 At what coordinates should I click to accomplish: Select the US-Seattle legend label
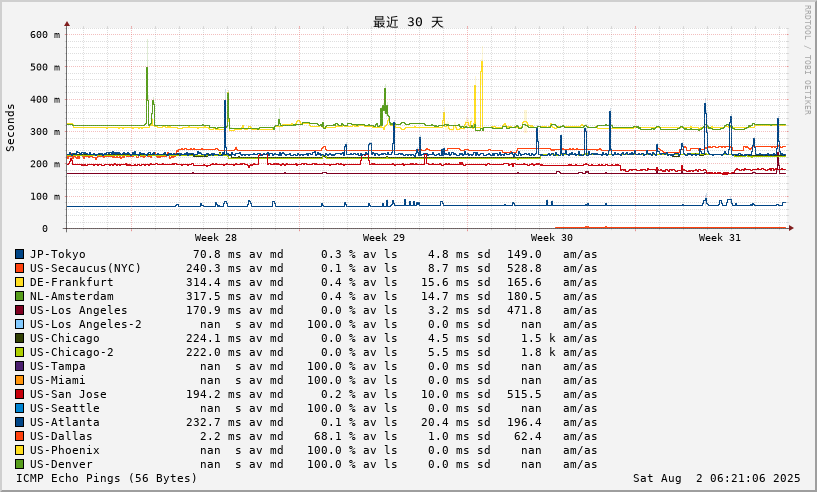tap(65, 409)
